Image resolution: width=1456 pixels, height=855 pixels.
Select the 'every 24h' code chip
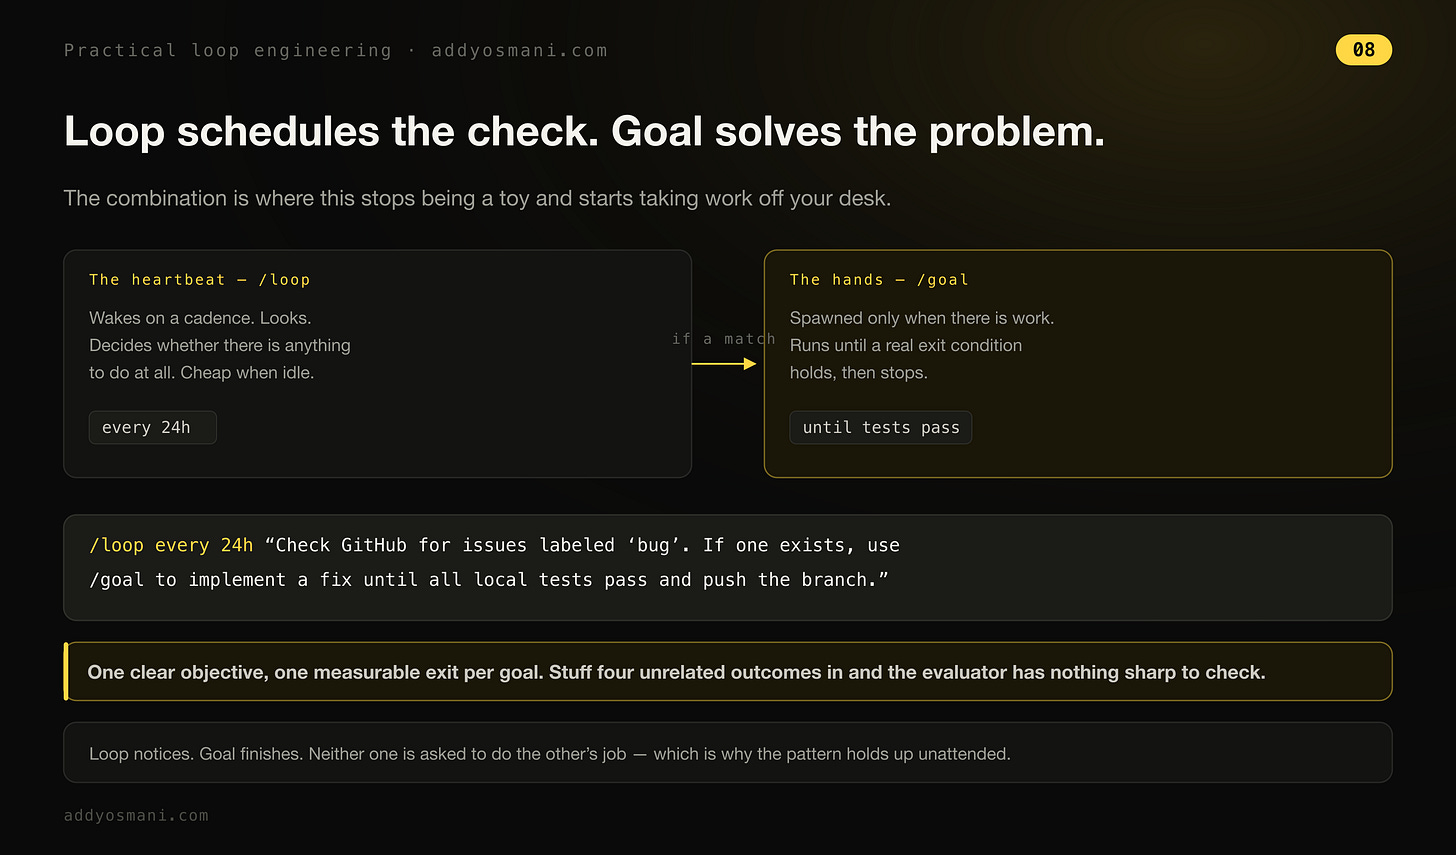152,427
